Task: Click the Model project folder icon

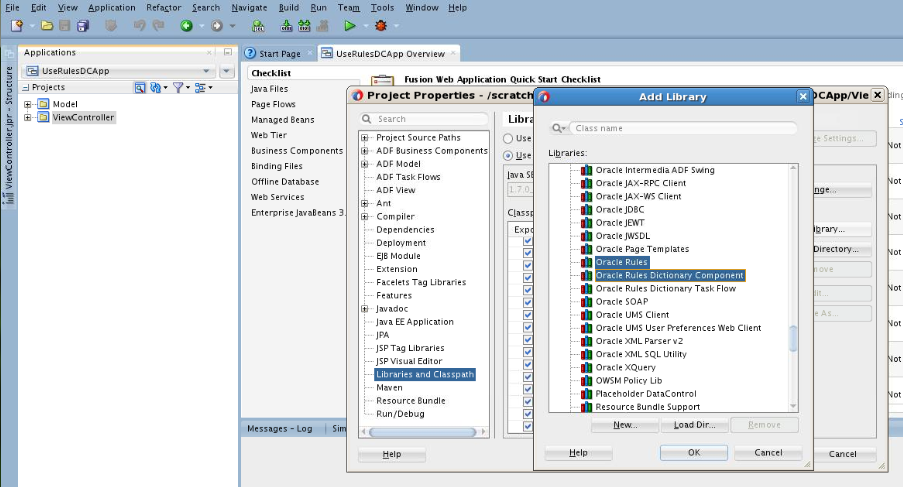Action: (43, 104)
